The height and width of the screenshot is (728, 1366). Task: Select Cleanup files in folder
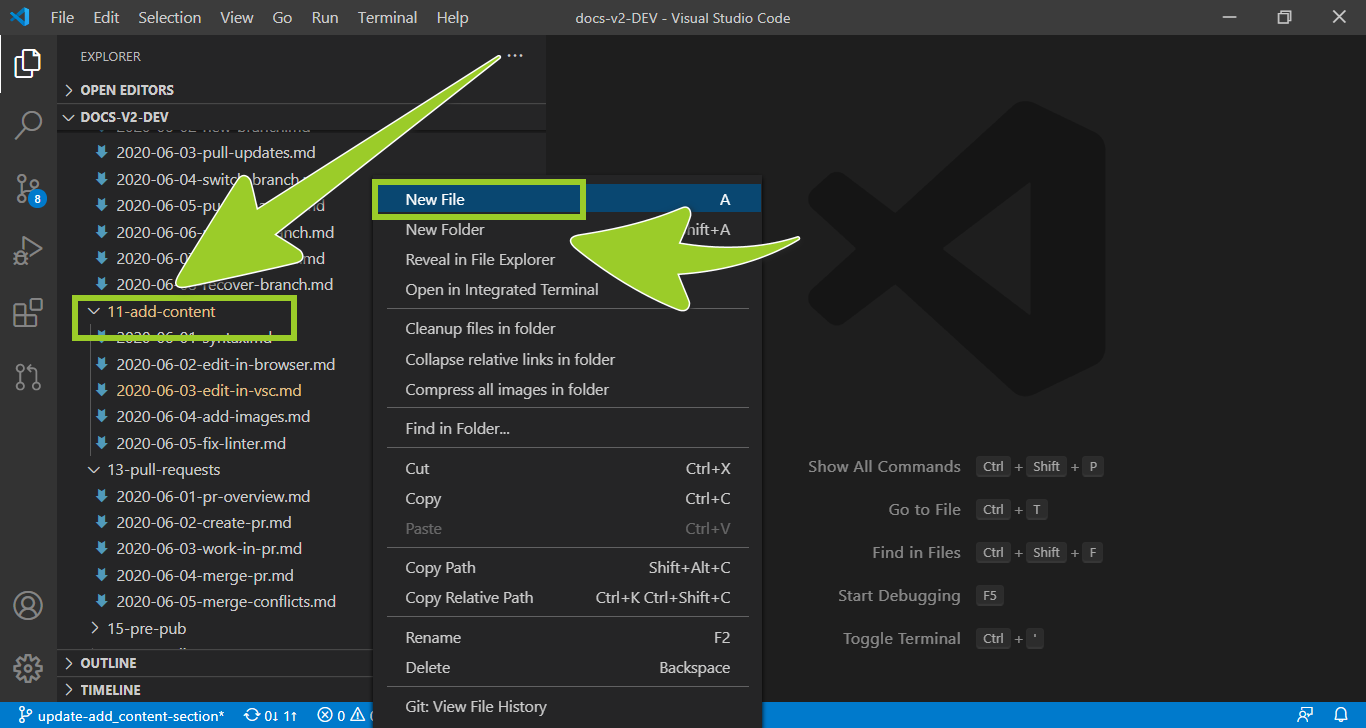pyautogui.click(x=567, y=329)
